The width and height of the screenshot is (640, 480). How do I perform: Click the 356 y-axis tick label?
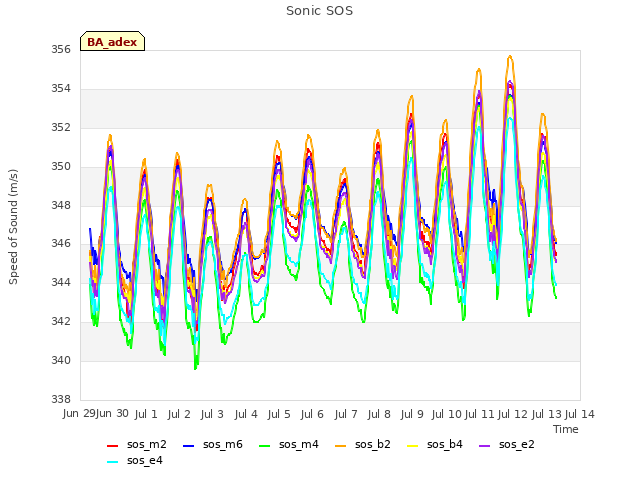tap(61, 49)
